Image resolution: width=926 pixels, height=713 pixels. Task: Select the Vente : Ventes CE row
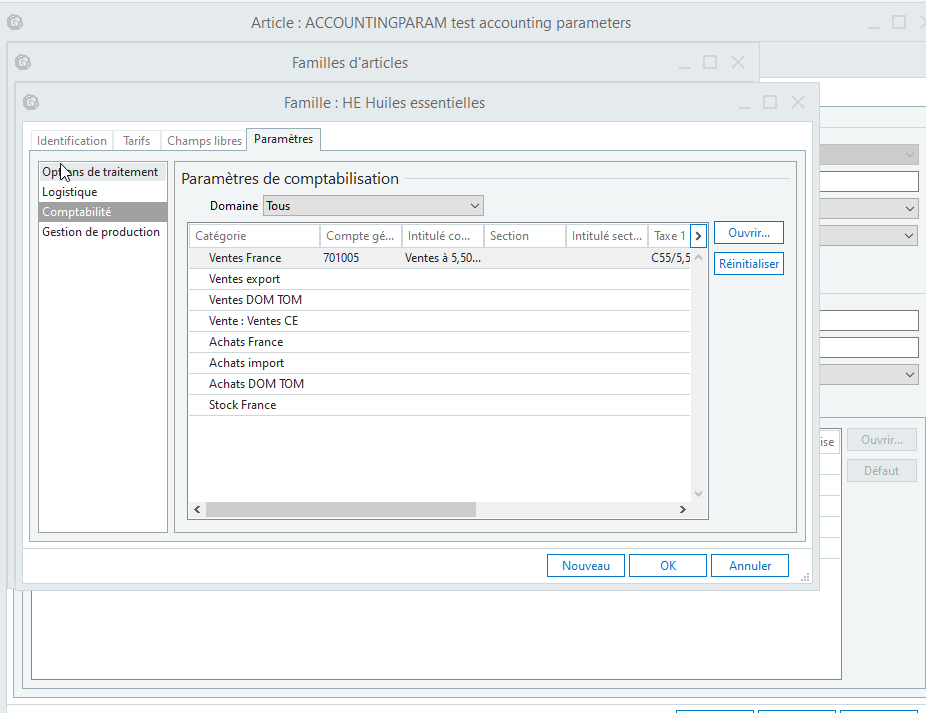(439, 321)
